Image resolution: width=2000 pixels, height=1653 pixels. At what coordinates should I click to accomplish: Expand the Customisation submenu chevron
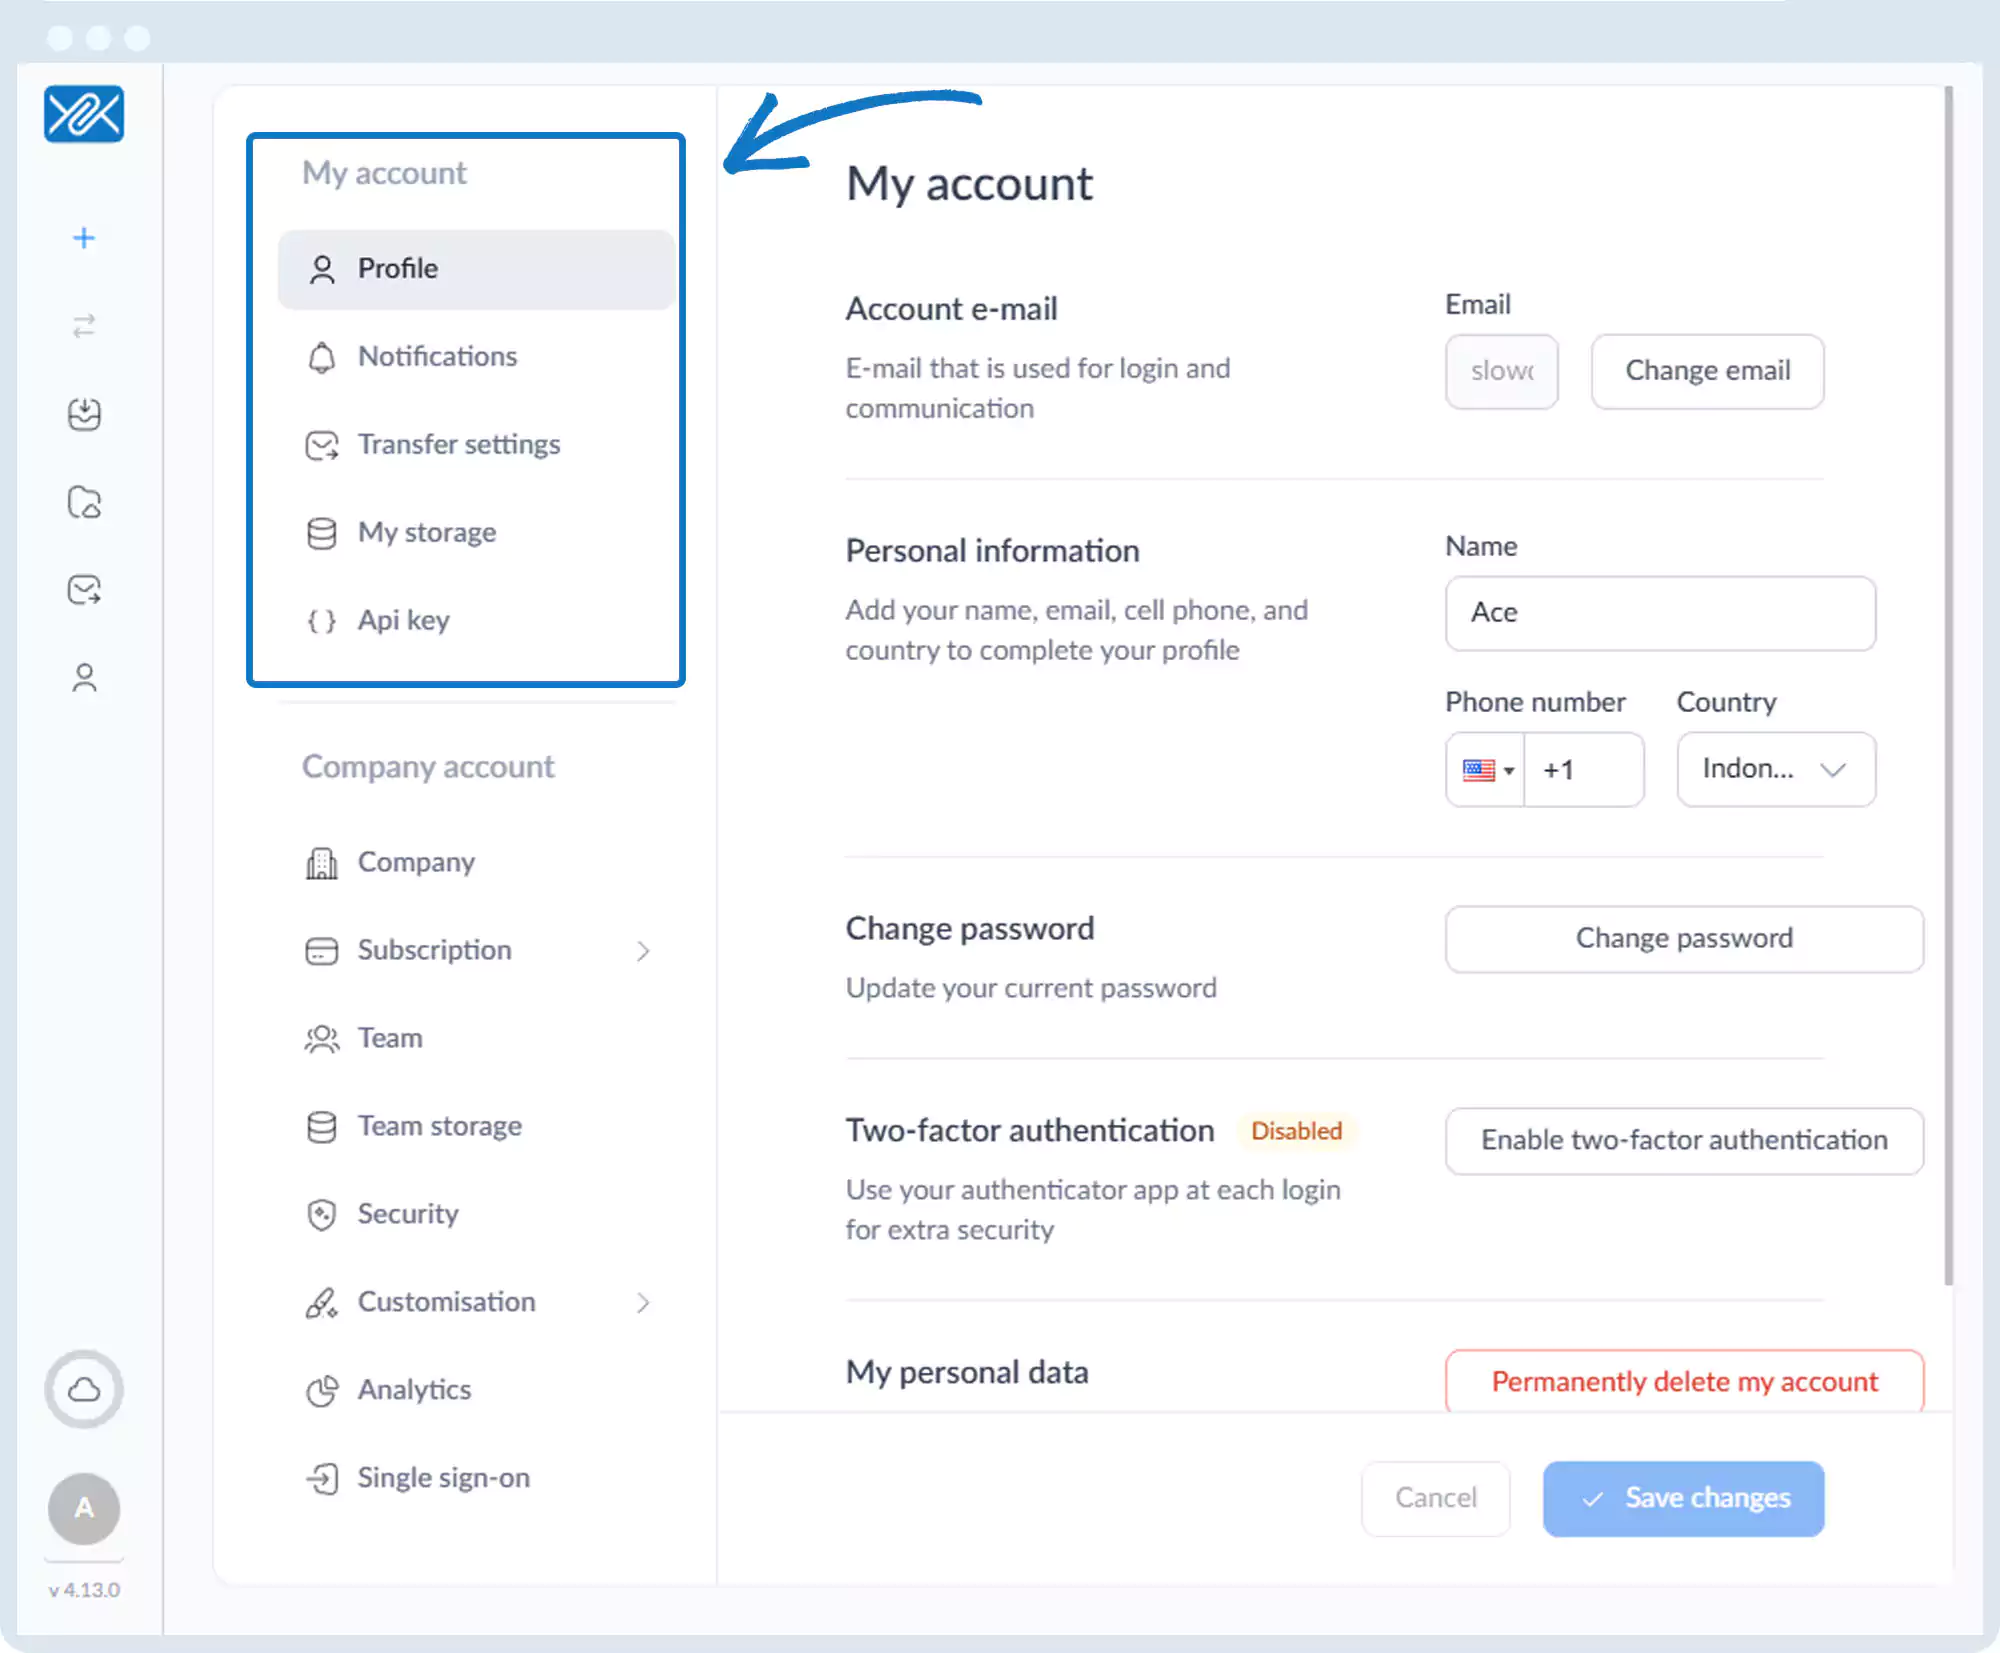click(x=643, y=1302)
